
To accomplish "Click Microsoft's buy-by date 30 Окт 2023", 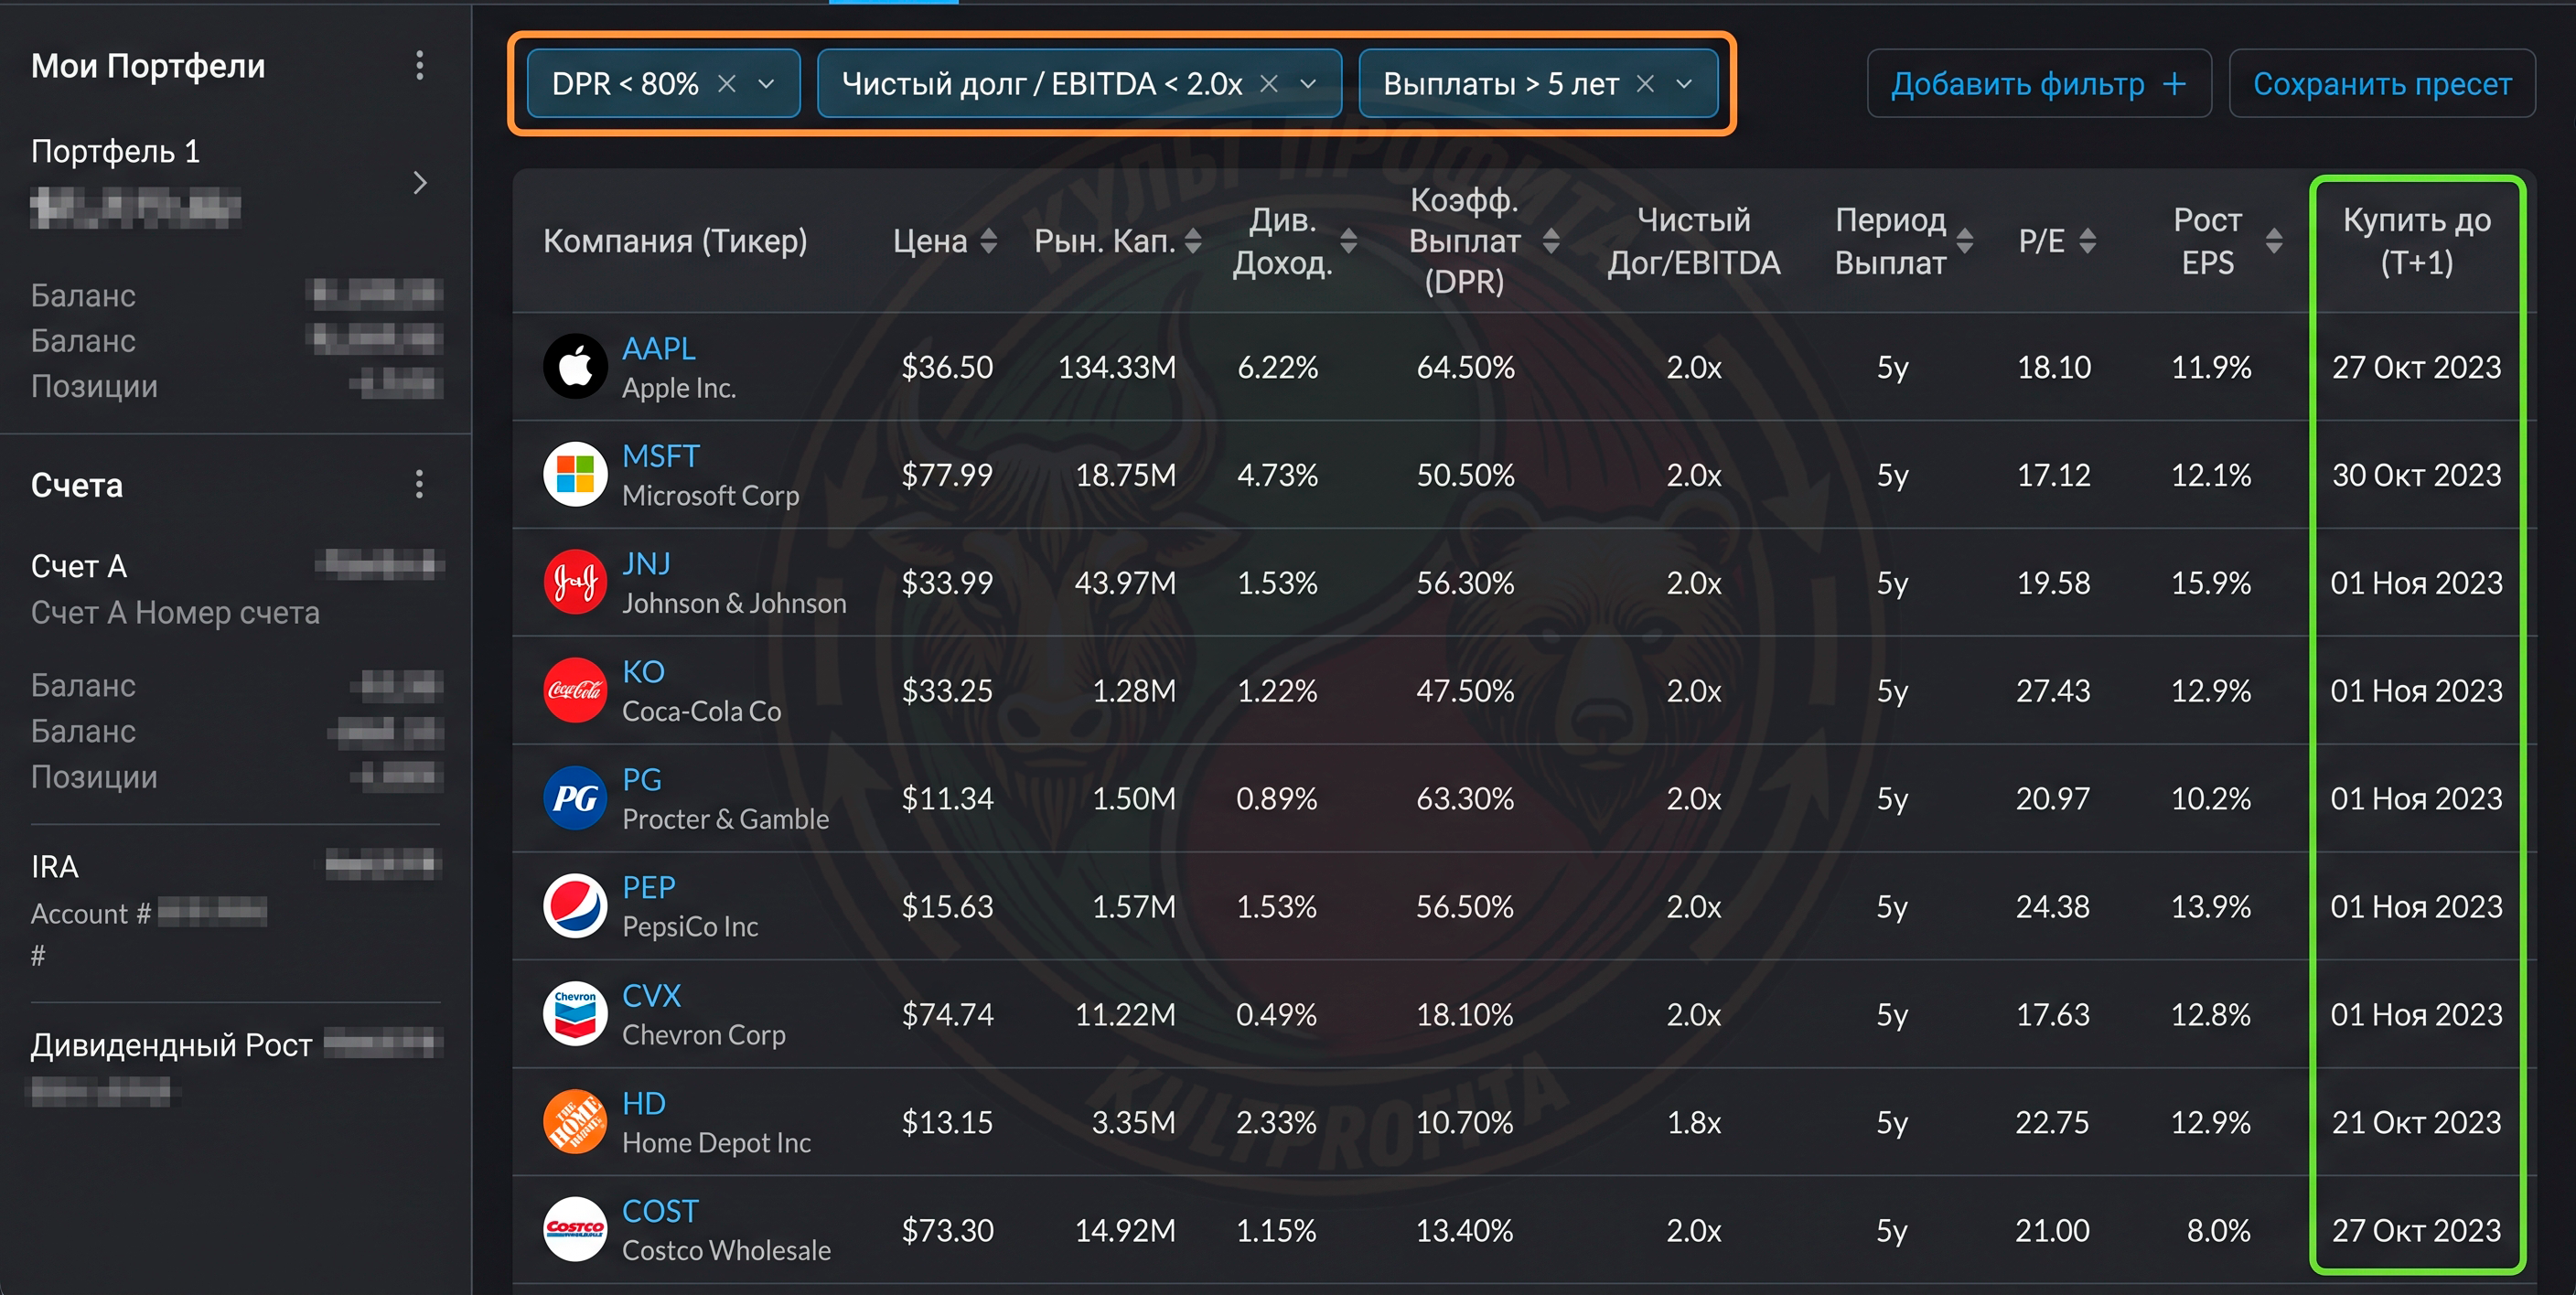I will click(x=2416, y=475).
